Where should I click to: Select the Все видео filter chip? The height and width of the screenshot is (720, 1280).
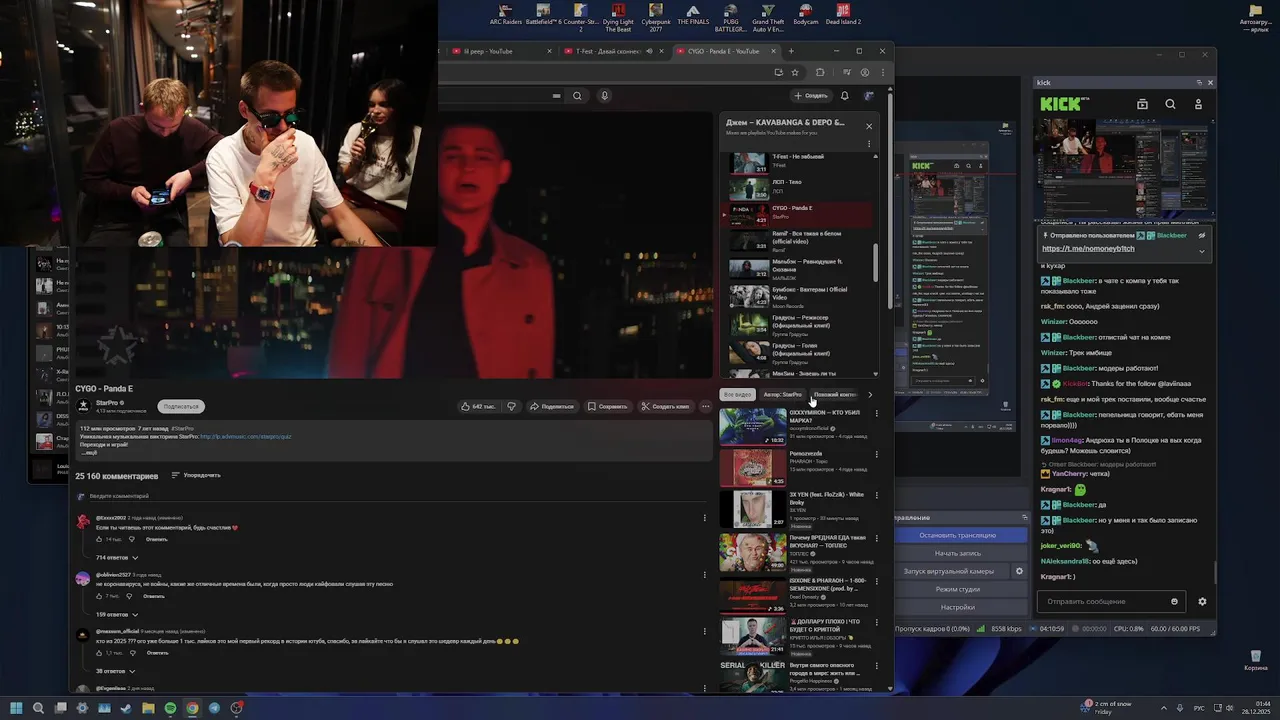click(737, 394)
